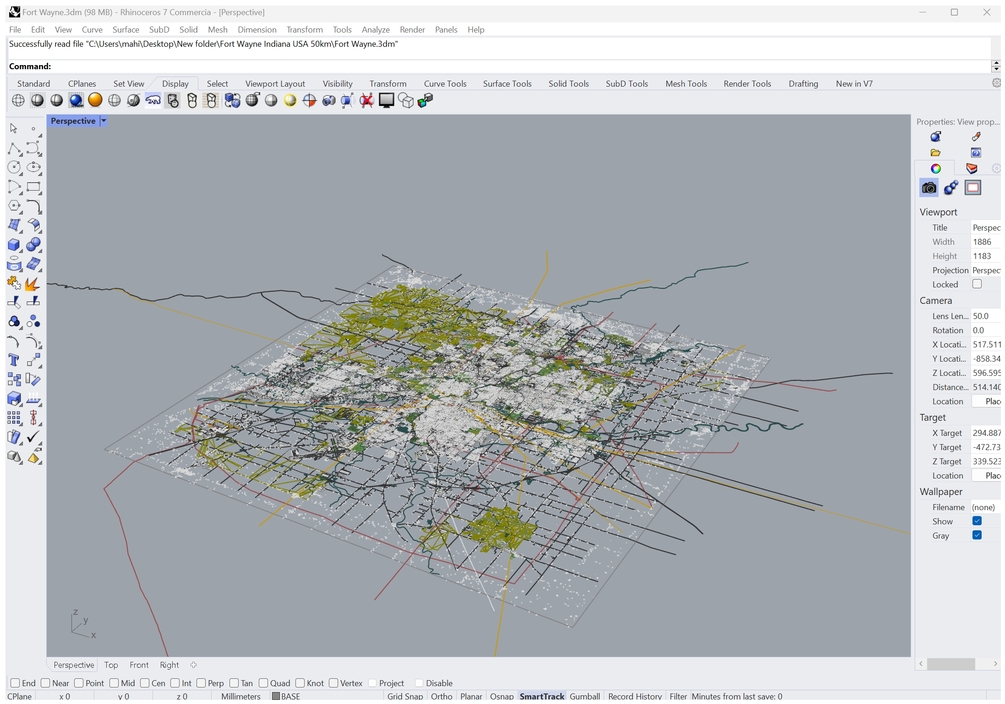Open the camera viewport properties icon
1005x704 pixels.
pos(929,188)
